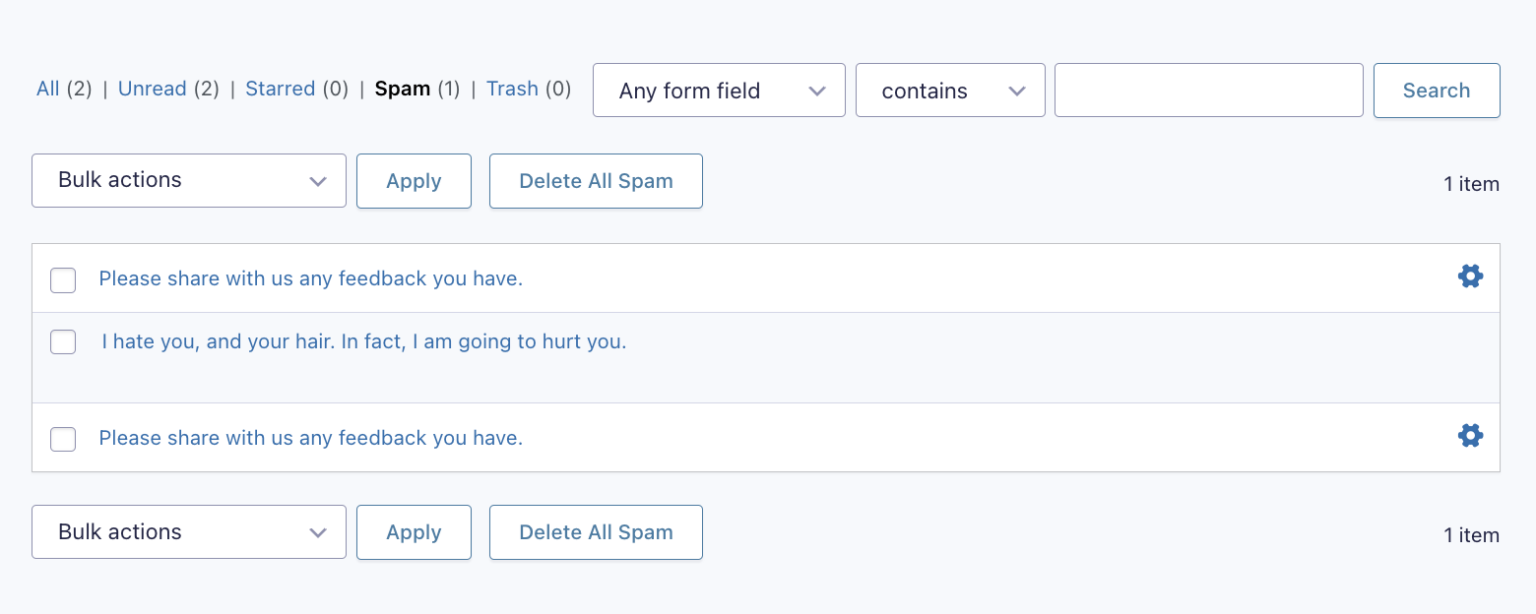Select the checkbox next to the hateful message entry
1536x614 pixels.
[63, 342]
